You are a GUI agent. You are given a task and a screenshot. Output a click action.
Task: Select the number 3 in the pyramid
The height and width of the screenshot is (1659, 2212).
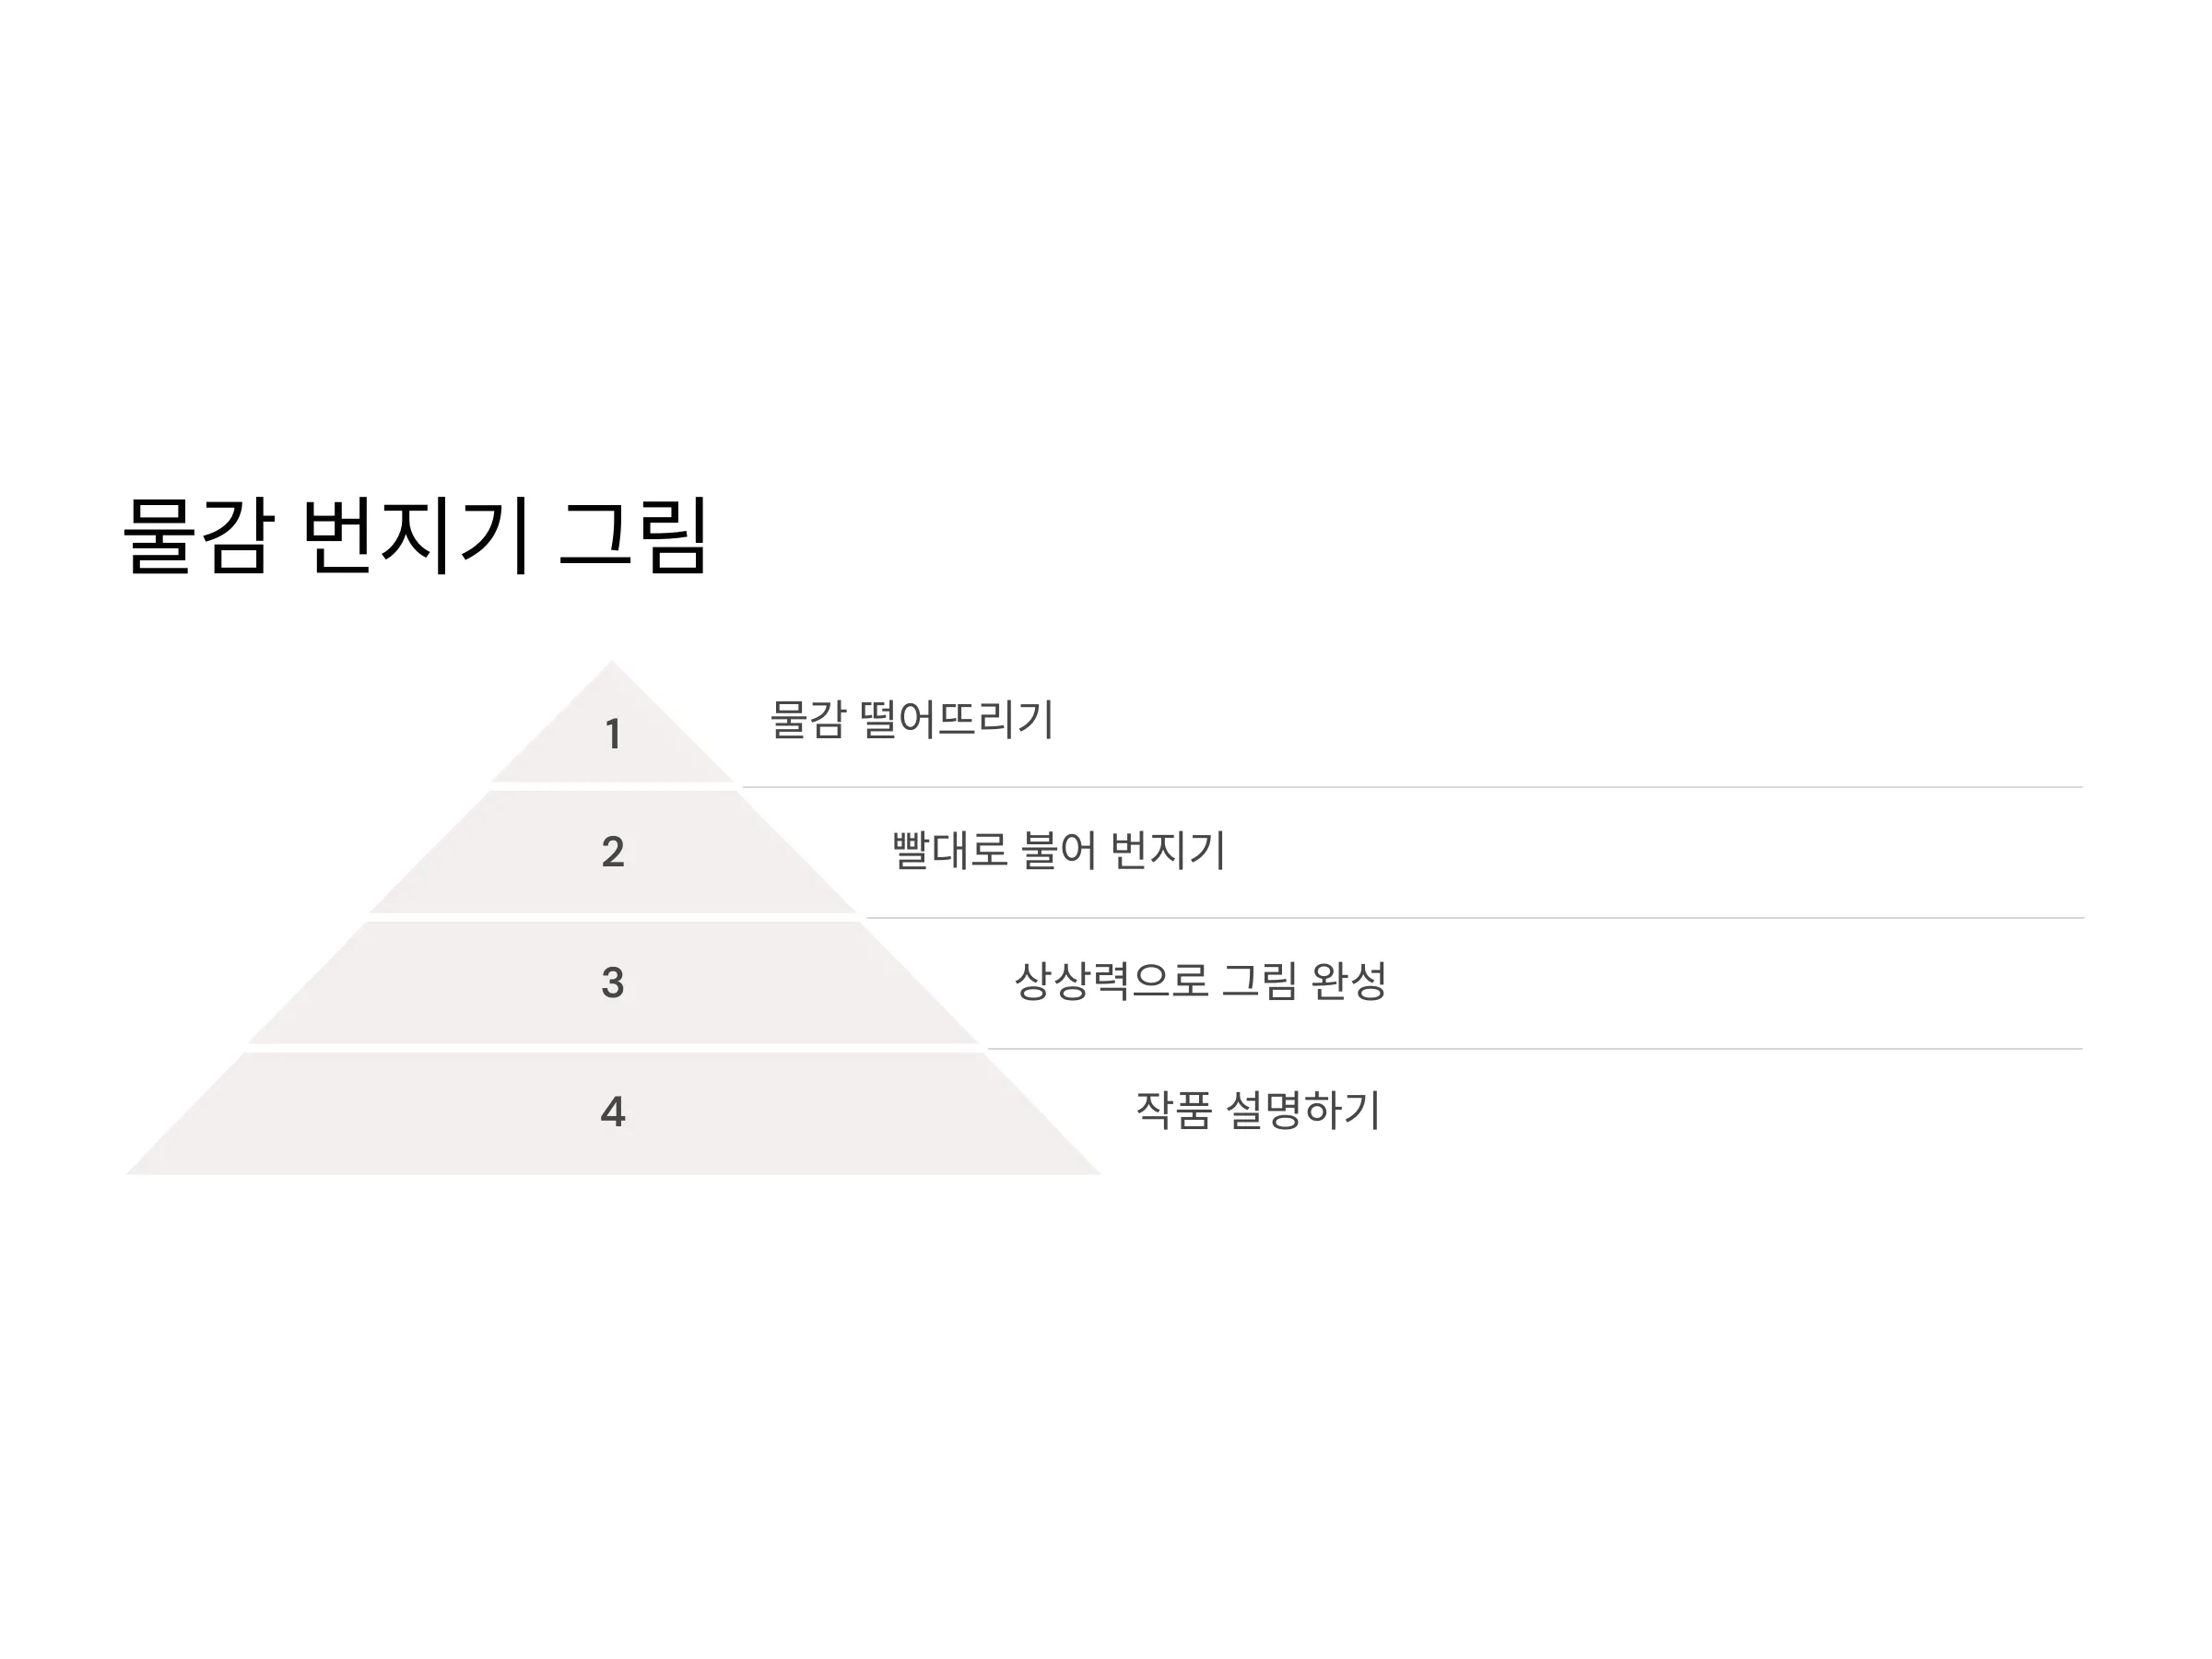click(x=613, y=982)
